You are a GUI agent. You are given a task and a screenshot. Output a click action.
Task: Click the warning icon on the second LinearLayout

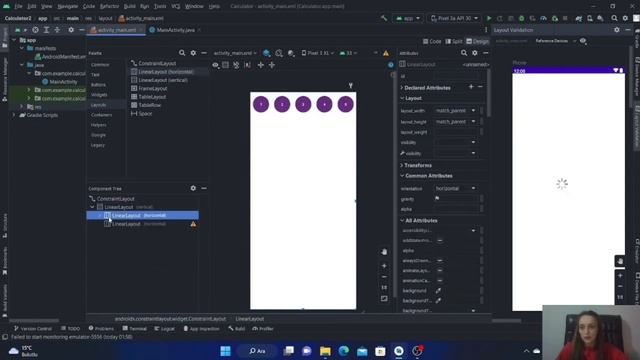click(193, 224)
